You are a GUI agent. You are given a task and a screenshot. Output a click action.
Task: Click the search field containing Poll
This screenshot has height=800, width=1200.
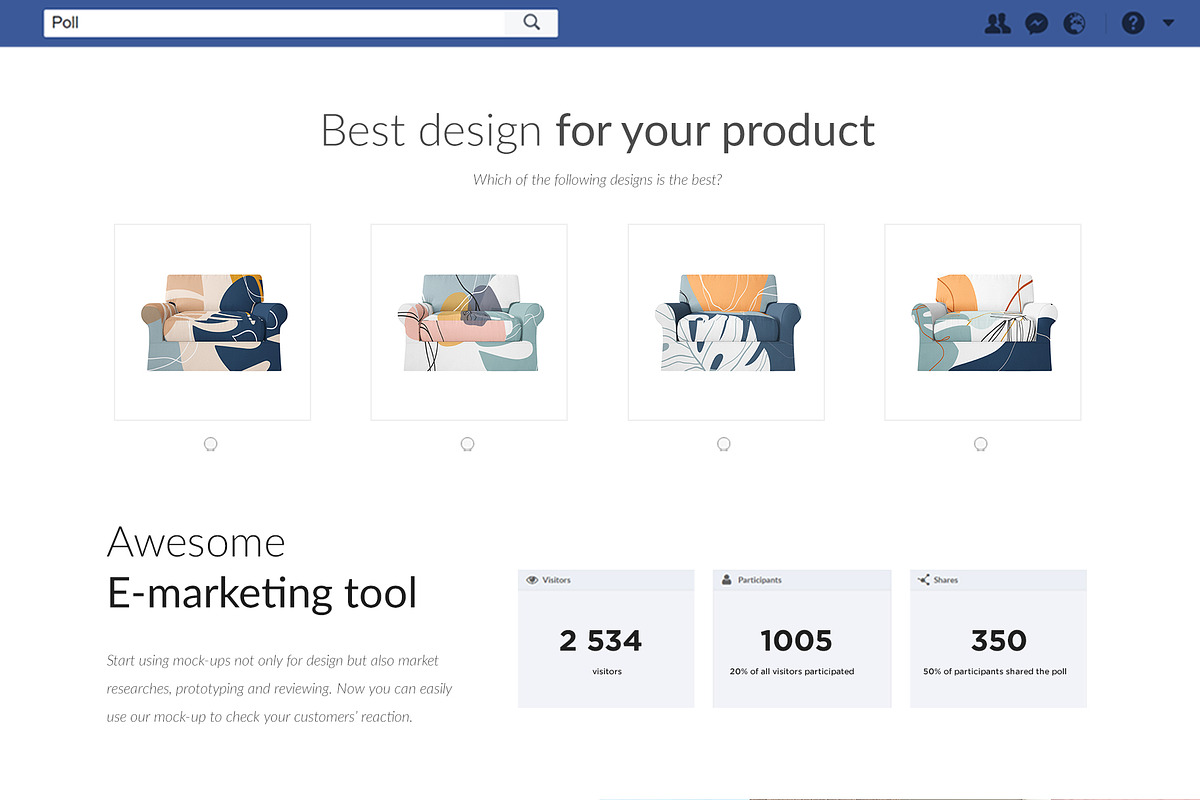pos(275,22)
